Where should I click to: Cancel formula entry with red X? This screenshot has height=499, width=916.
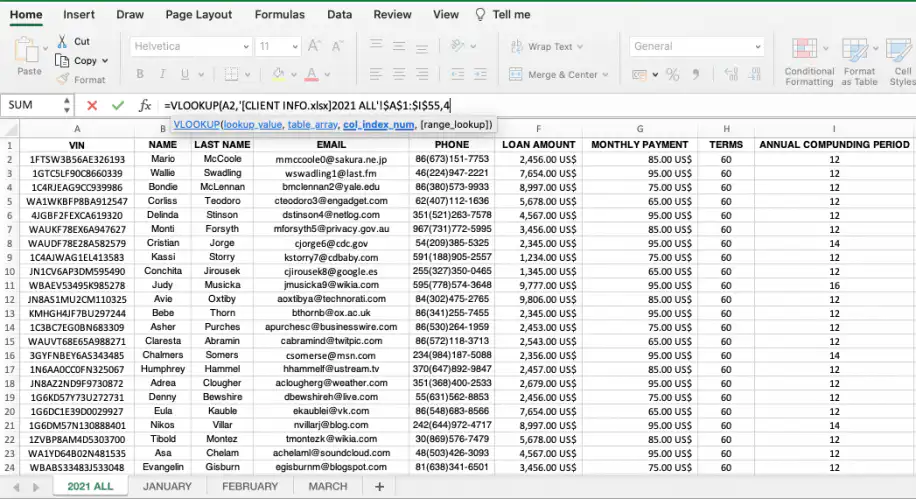92,106
